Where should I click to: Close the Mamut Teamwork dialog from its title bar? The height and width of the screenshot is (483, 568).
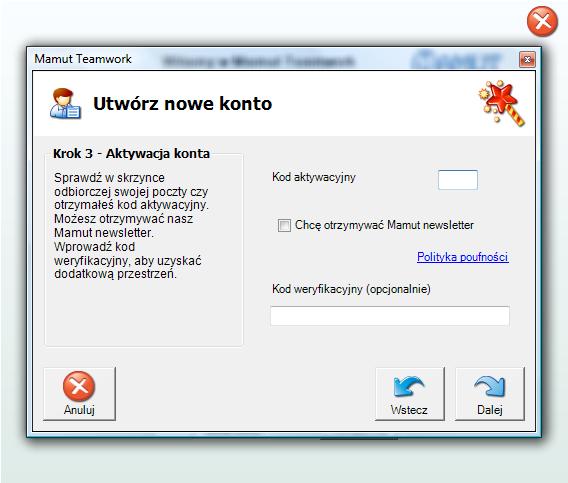pos(527,59)
